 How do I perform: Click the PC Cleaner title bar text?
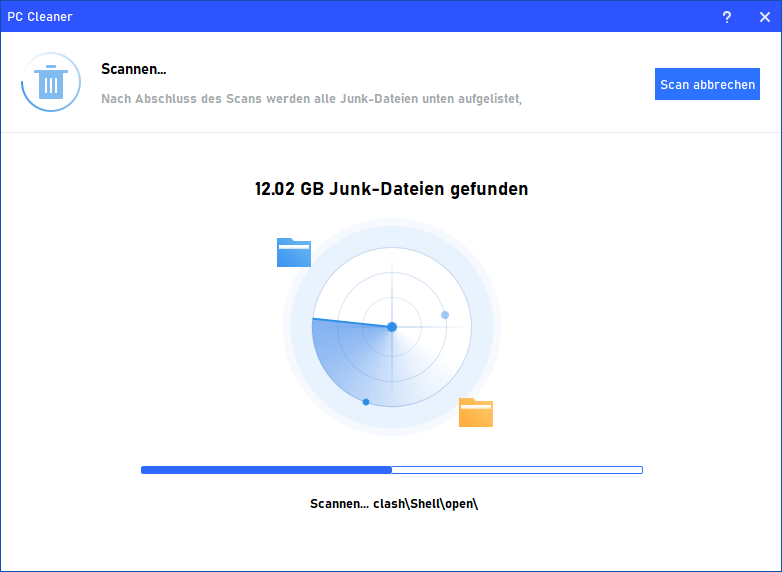tap(40, 17)
